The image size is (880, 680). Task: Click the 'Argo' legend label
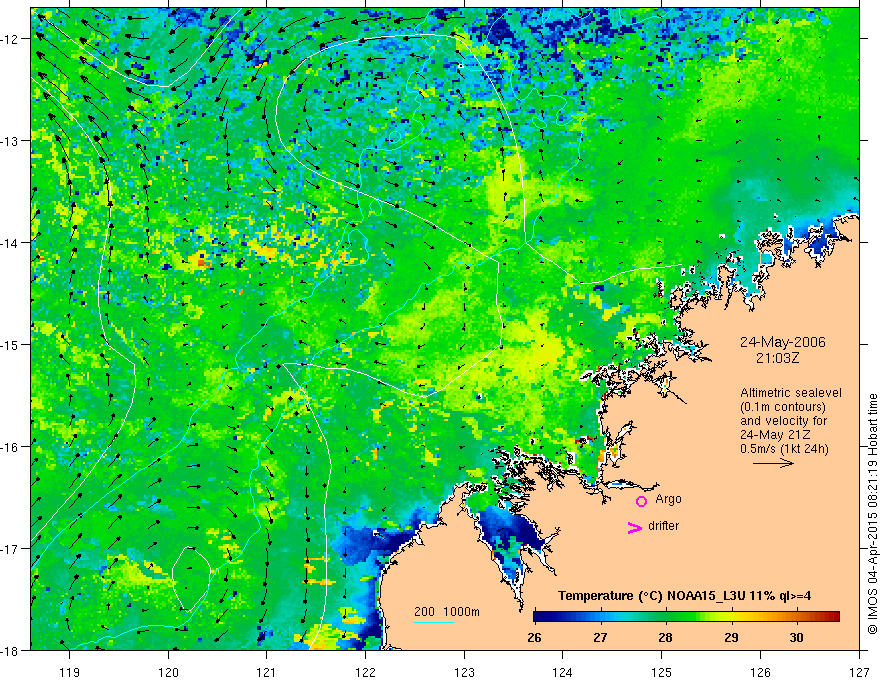pyautogui.click(x=668, y=499)
